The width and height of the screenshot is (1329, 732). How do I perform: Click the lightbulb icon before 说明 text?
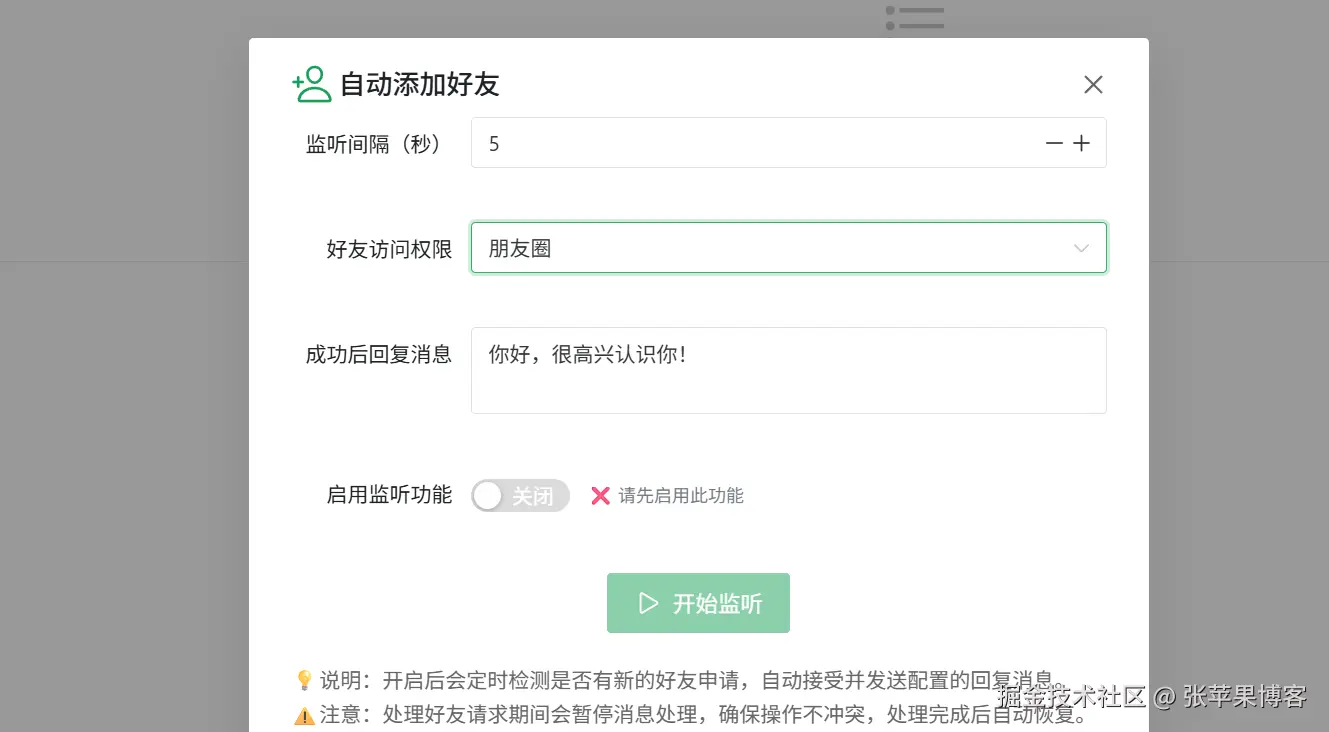coord(305,680)
